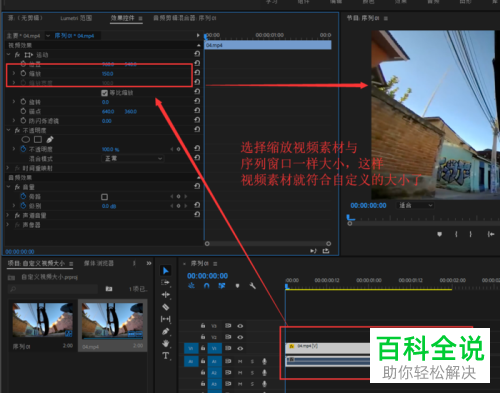This screenshot has height=393, width=500.
Task: Expand the 旋转 Rotation property
Action: 14,101
